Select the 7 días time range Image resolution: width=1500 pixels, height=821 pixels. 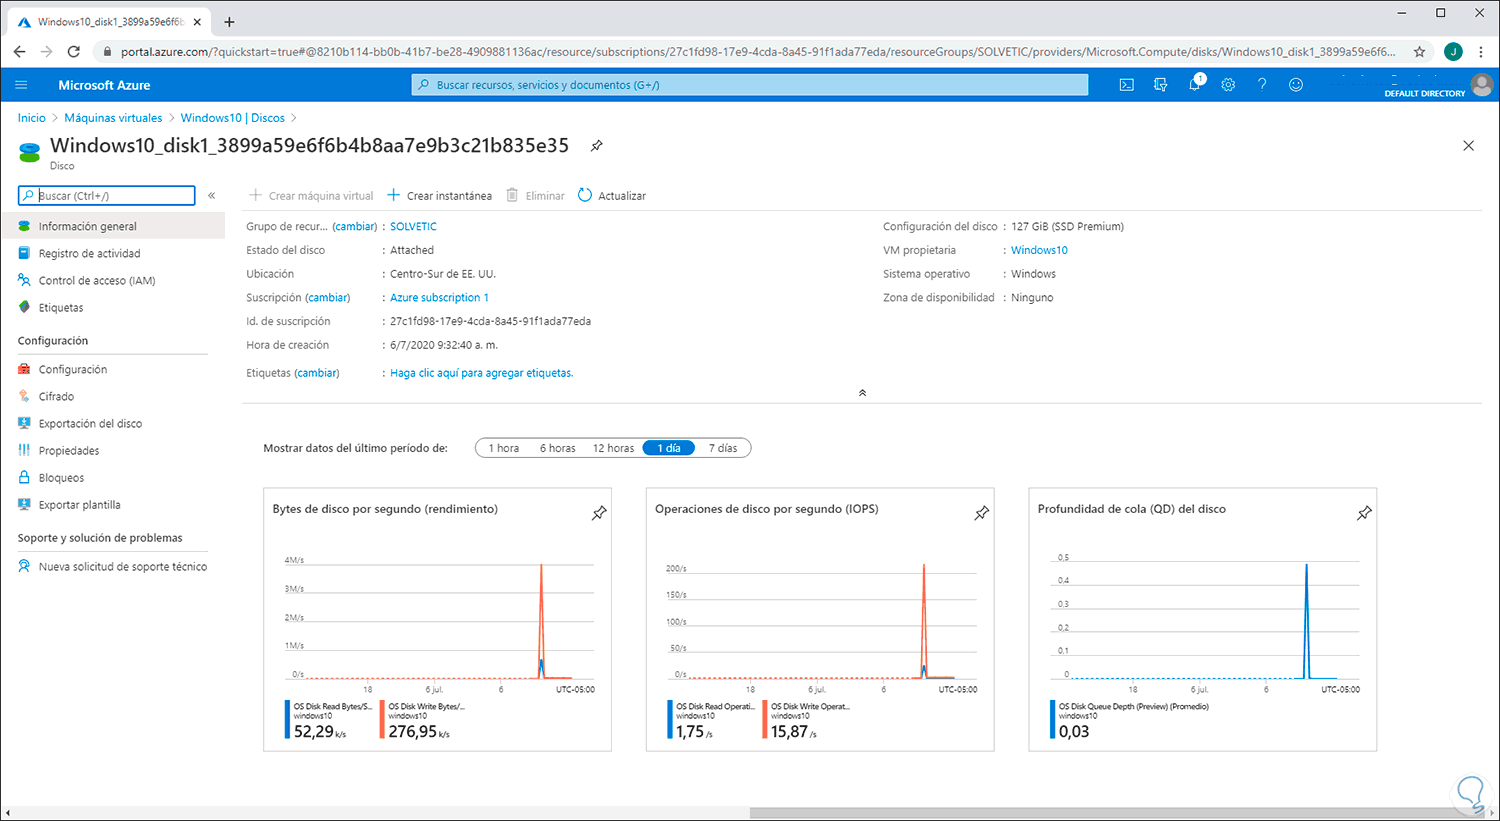[723, 448]
